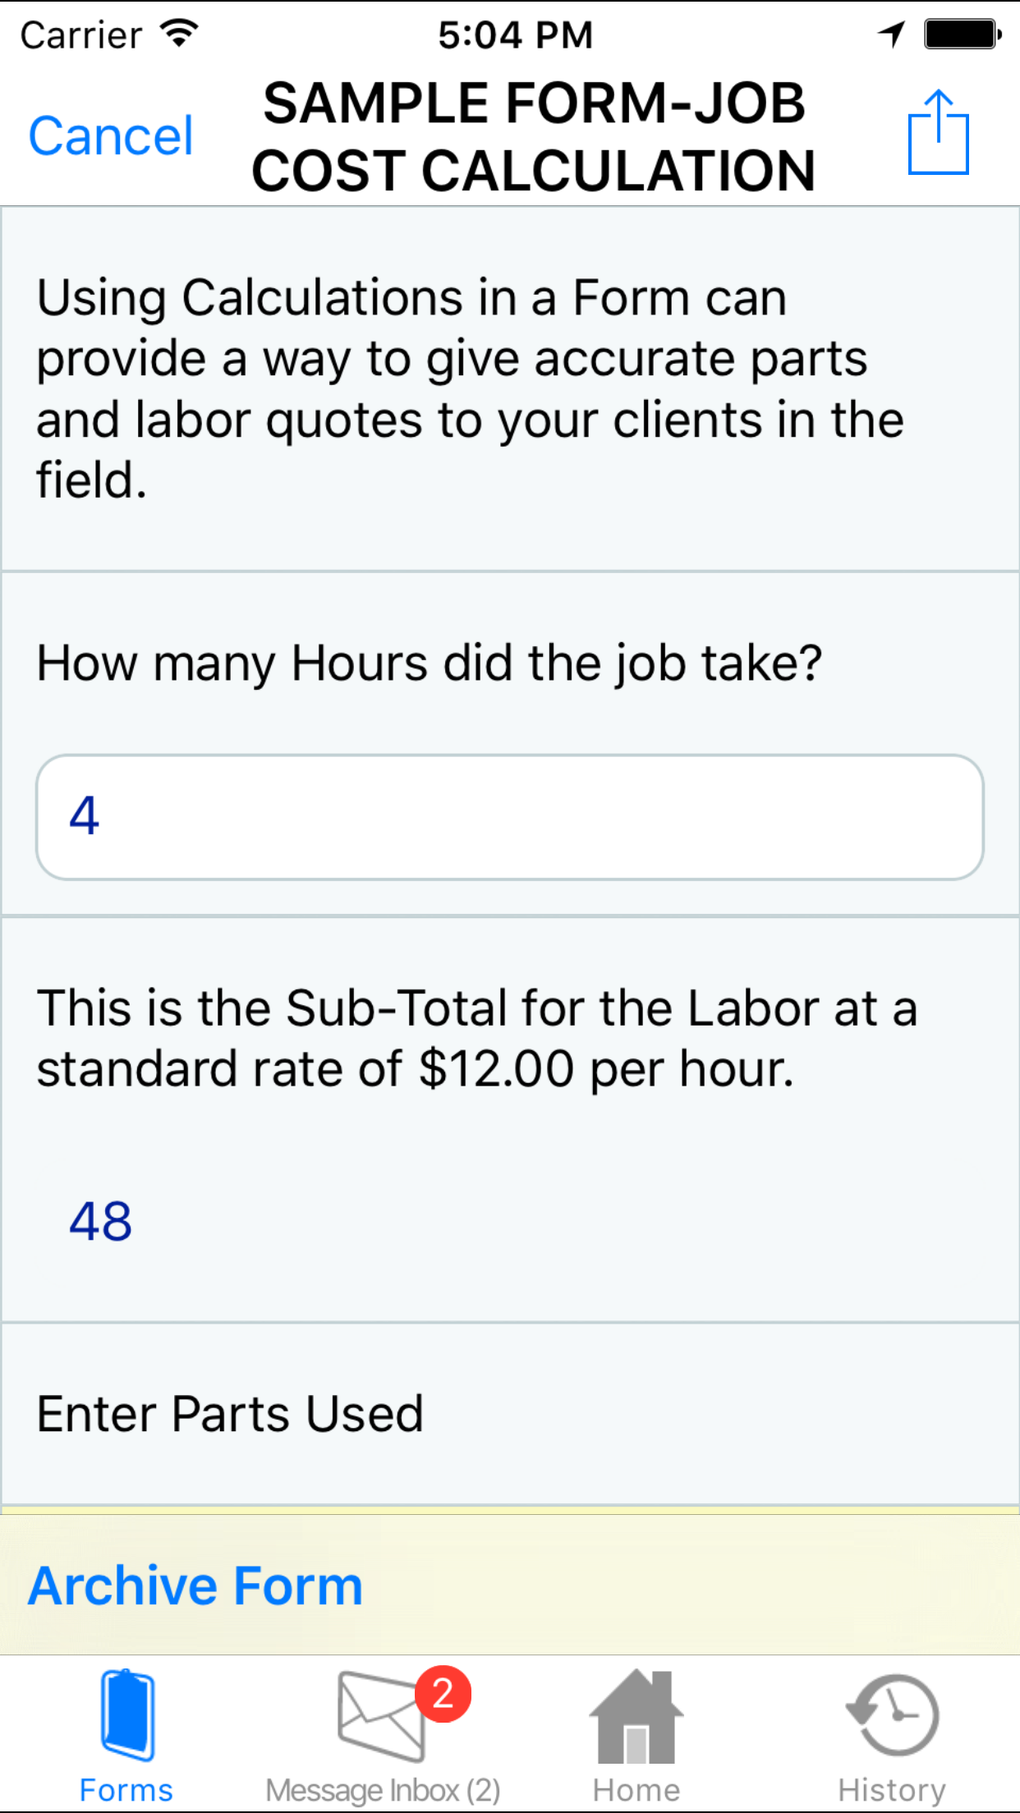Tap the Message Inbox envelope icon
This screenshot has width=1020, height=1813.
click(379, 1716)
